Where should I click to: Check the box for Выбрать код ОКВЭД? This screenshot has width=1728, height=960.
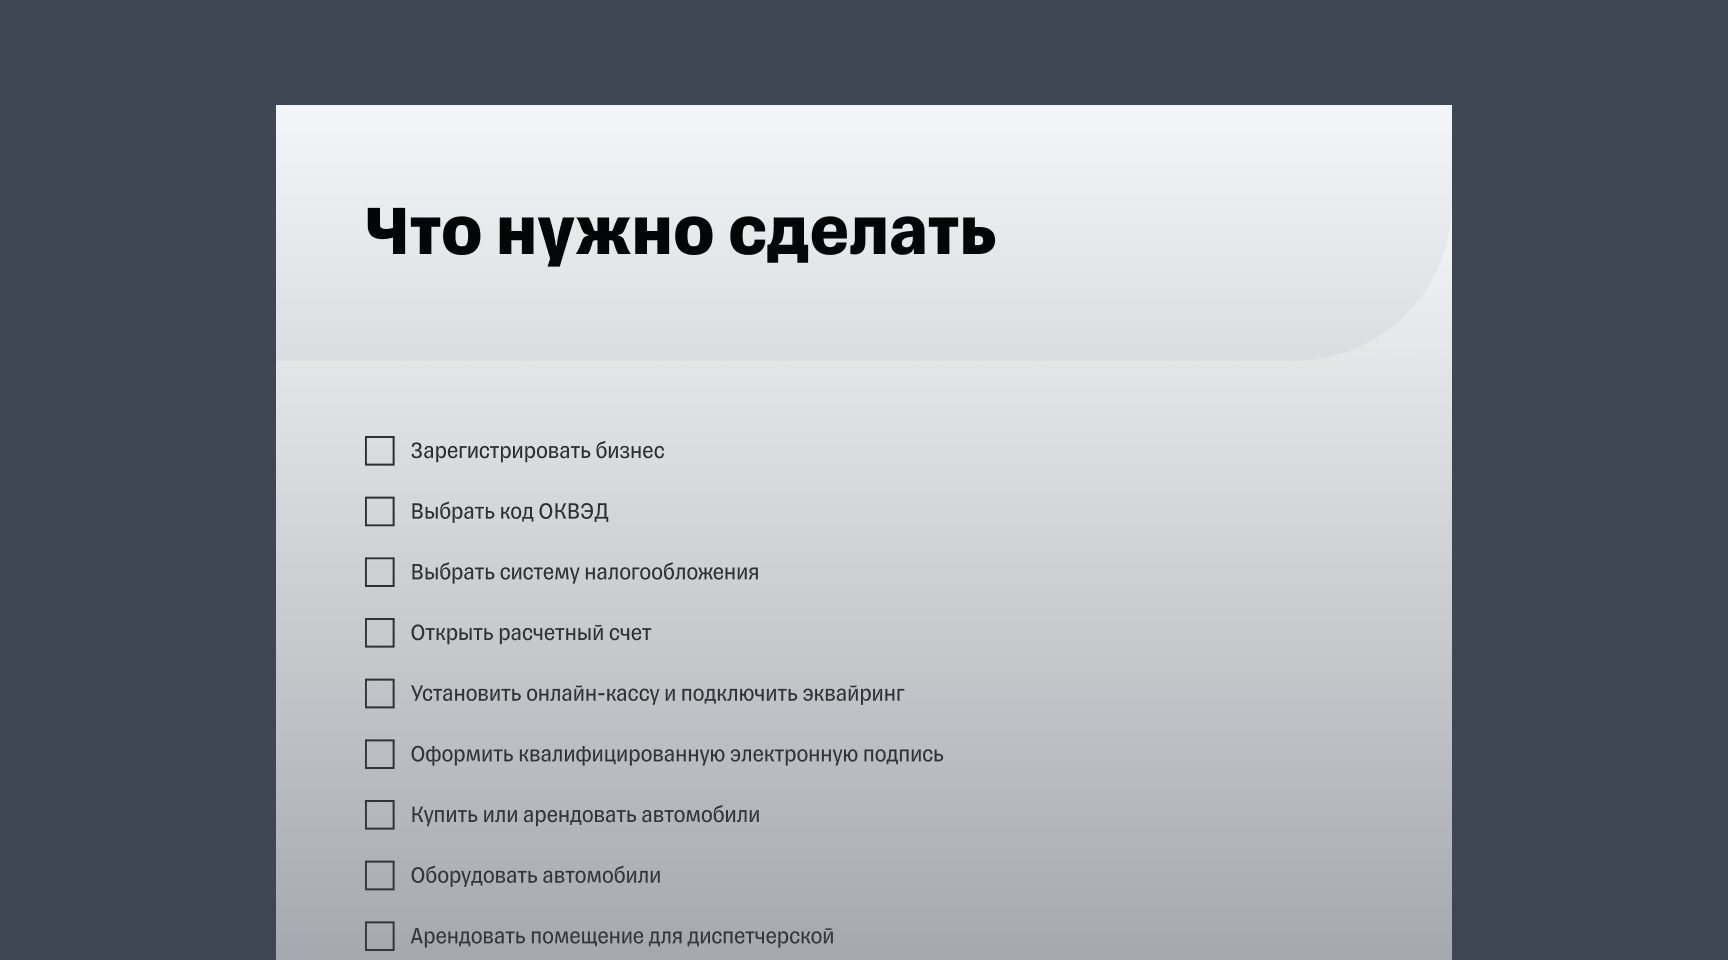coord(380,512)
